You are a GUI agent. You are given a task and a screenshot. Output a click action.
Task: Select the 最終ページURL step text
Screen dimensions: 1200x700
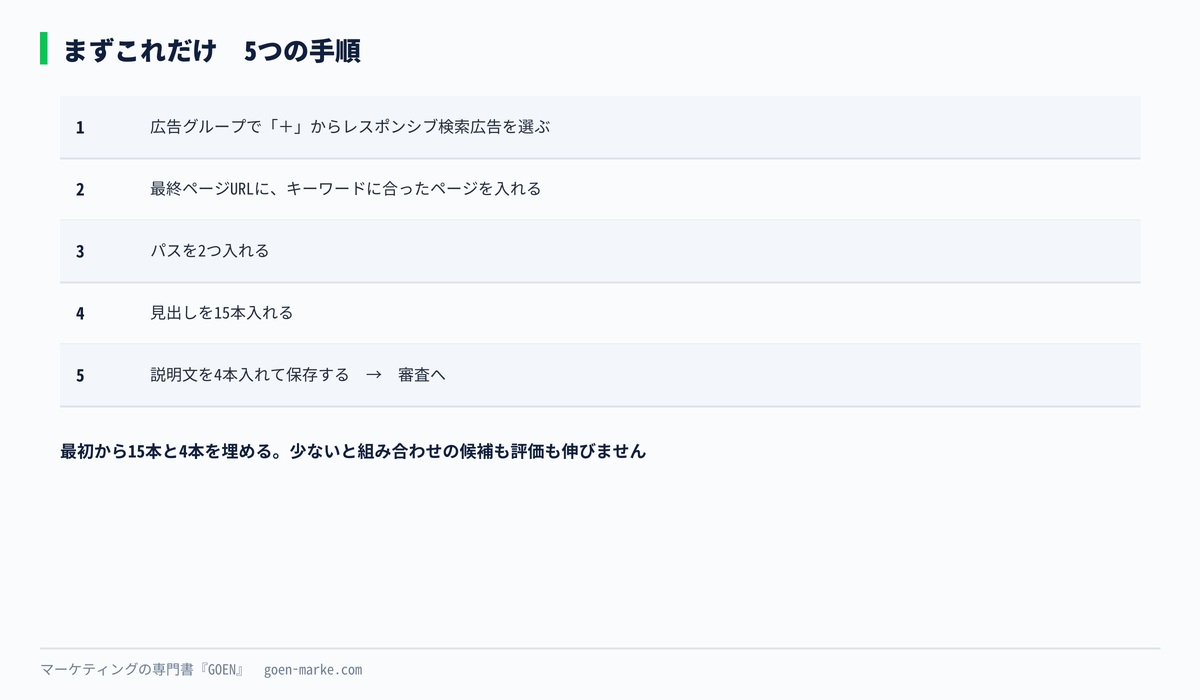(x=346, y=189)
